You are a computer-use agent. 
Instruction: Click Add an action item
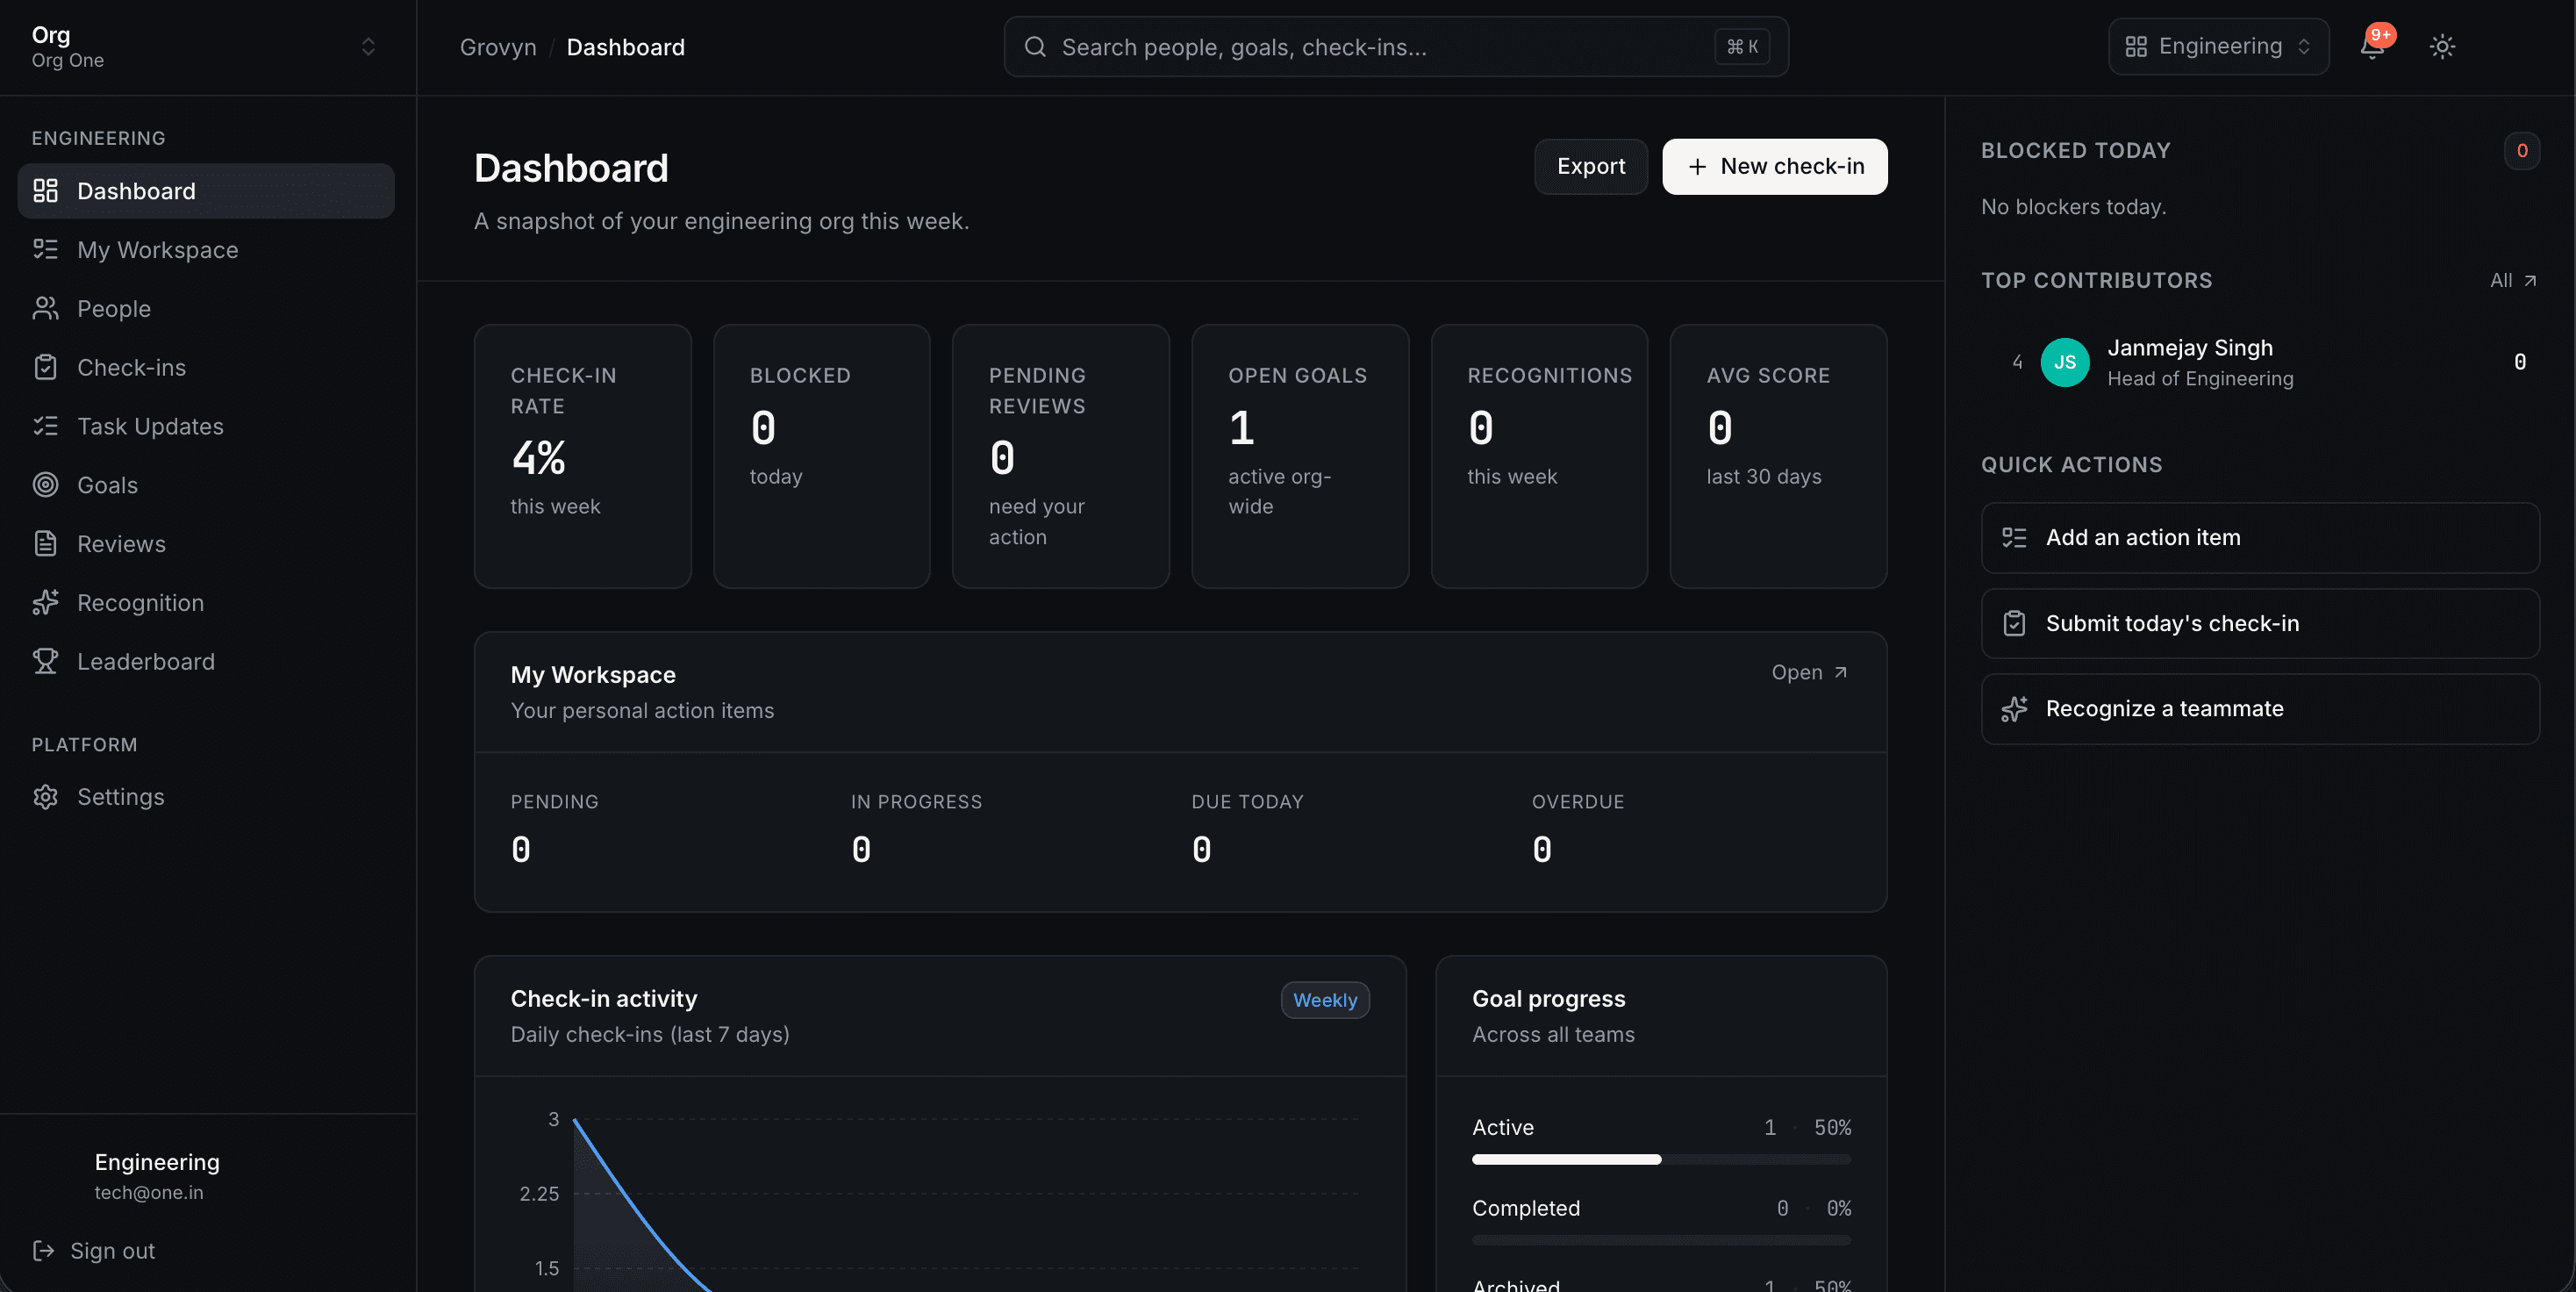coord(2259,538)
